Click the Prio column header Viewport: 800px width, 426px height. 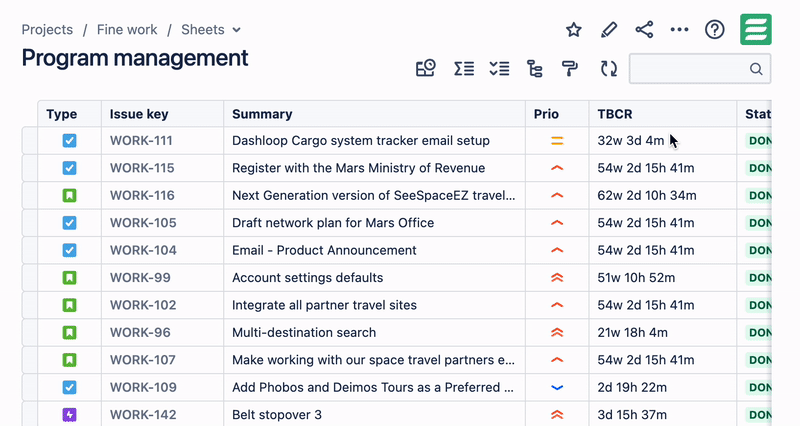coord(557,114)
